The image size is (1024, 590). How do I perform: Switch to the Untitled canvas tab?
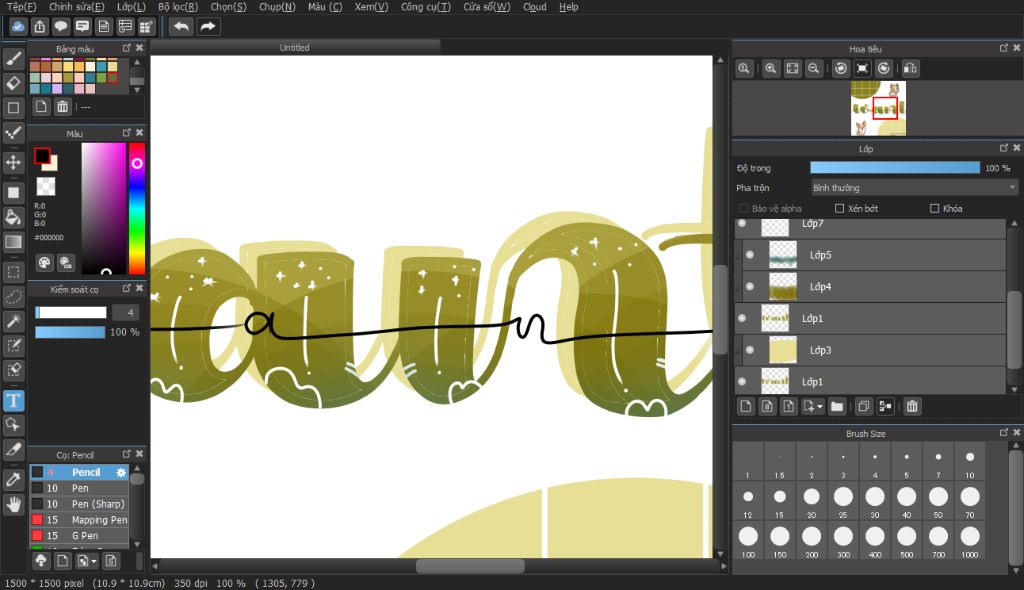[x=295, y=48]
